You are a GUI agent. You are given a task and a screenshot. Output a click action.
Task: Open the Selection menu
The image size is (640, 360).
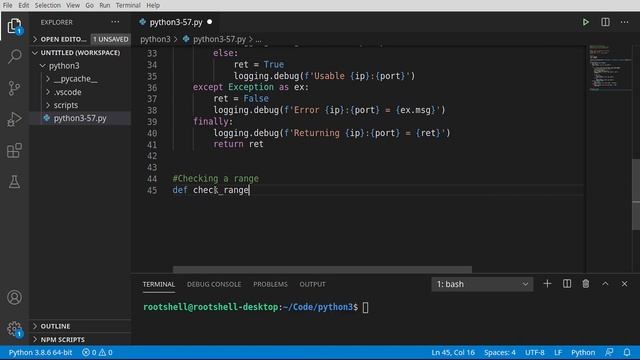[47, 5]
